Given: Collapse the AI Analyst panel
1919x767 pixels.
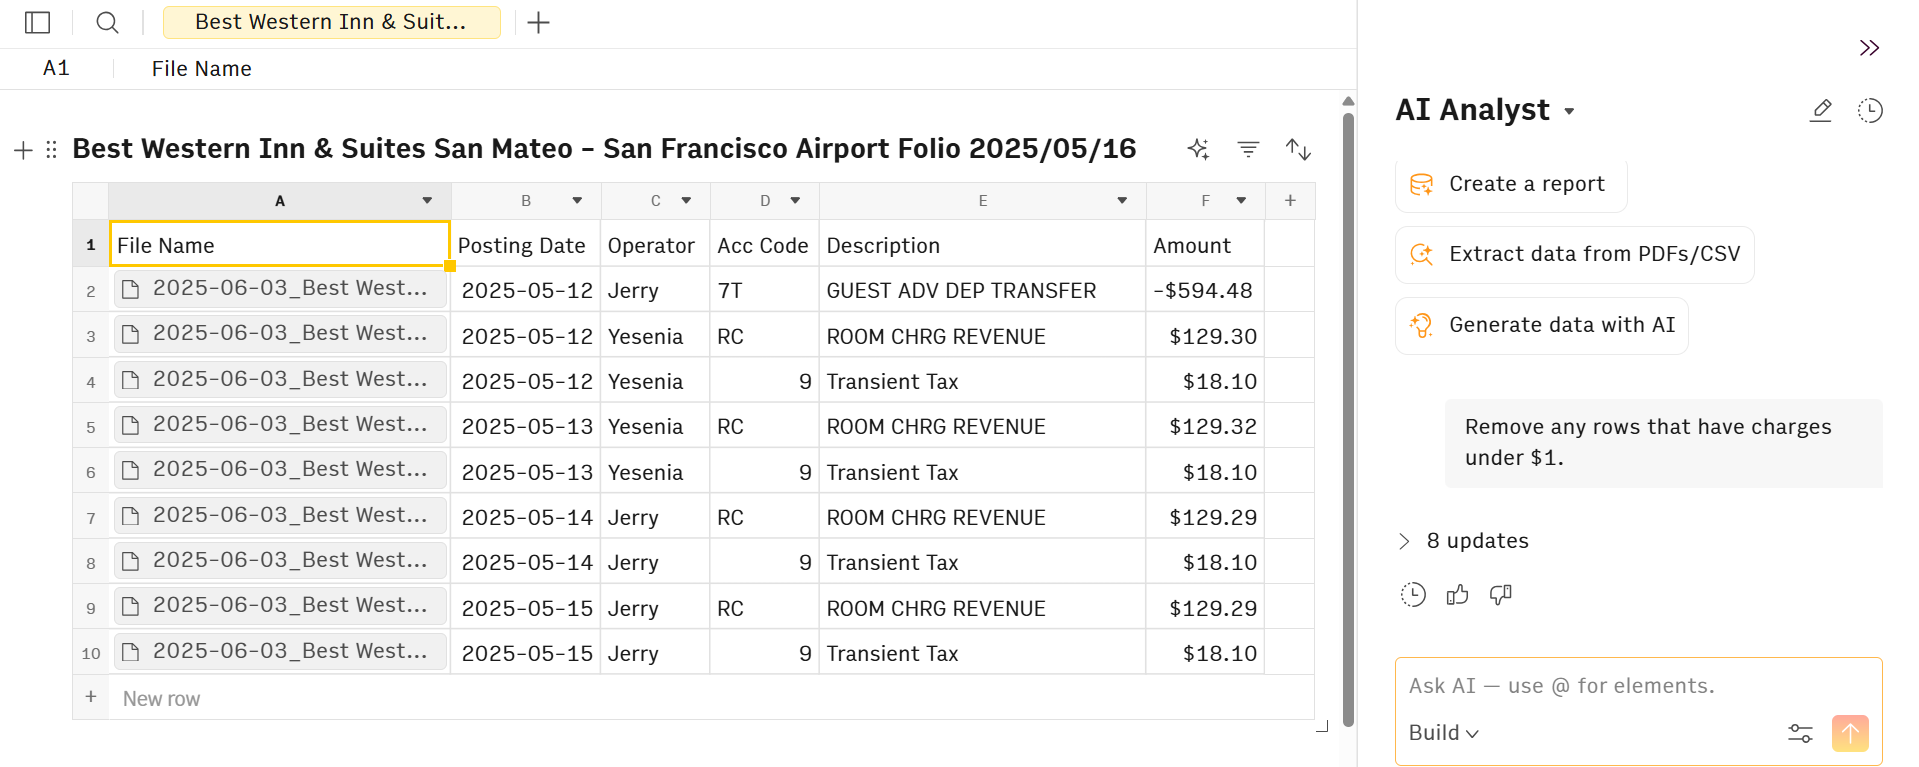Looking at the screenshot, I should 1869,48.
